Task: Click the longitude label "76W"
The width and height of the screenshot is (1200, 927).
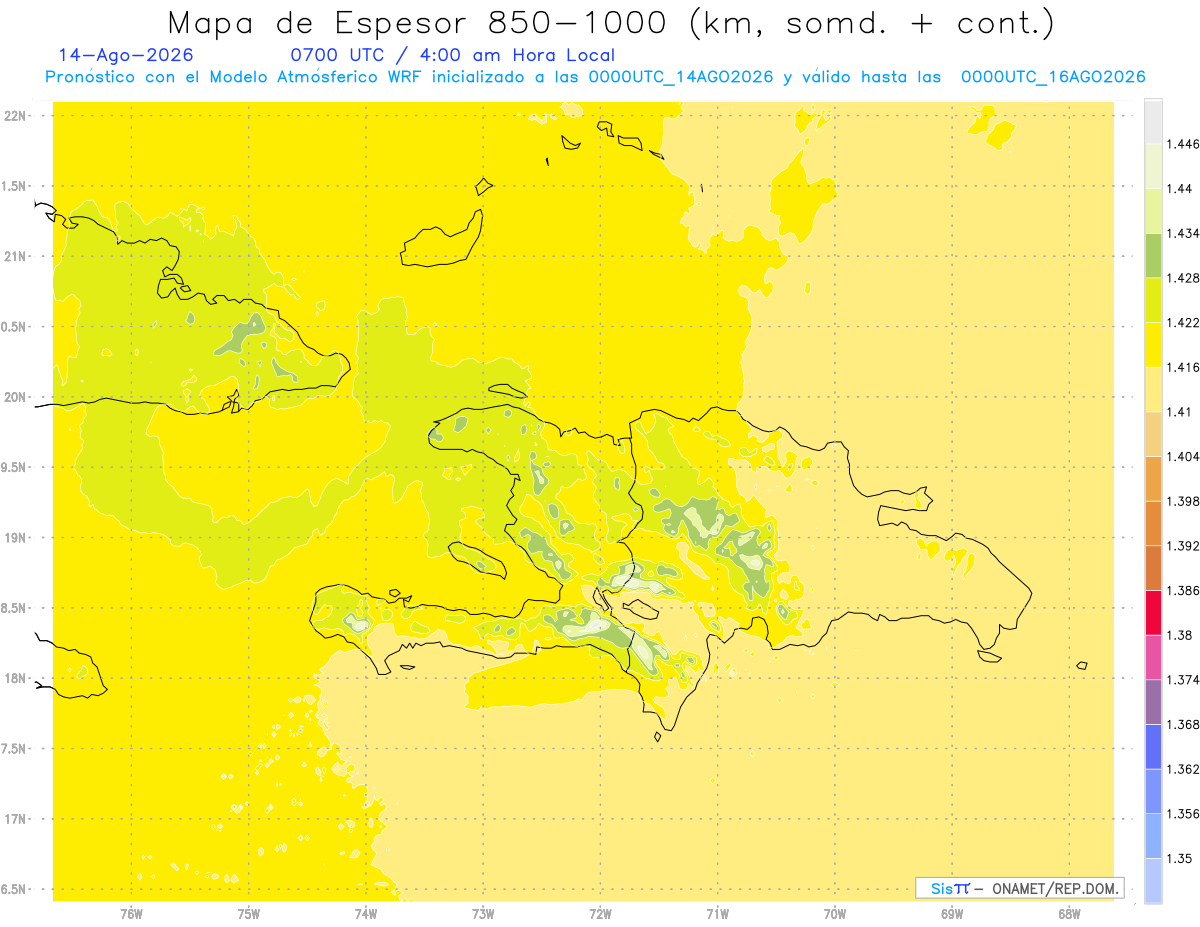Action: coord(131,914)
